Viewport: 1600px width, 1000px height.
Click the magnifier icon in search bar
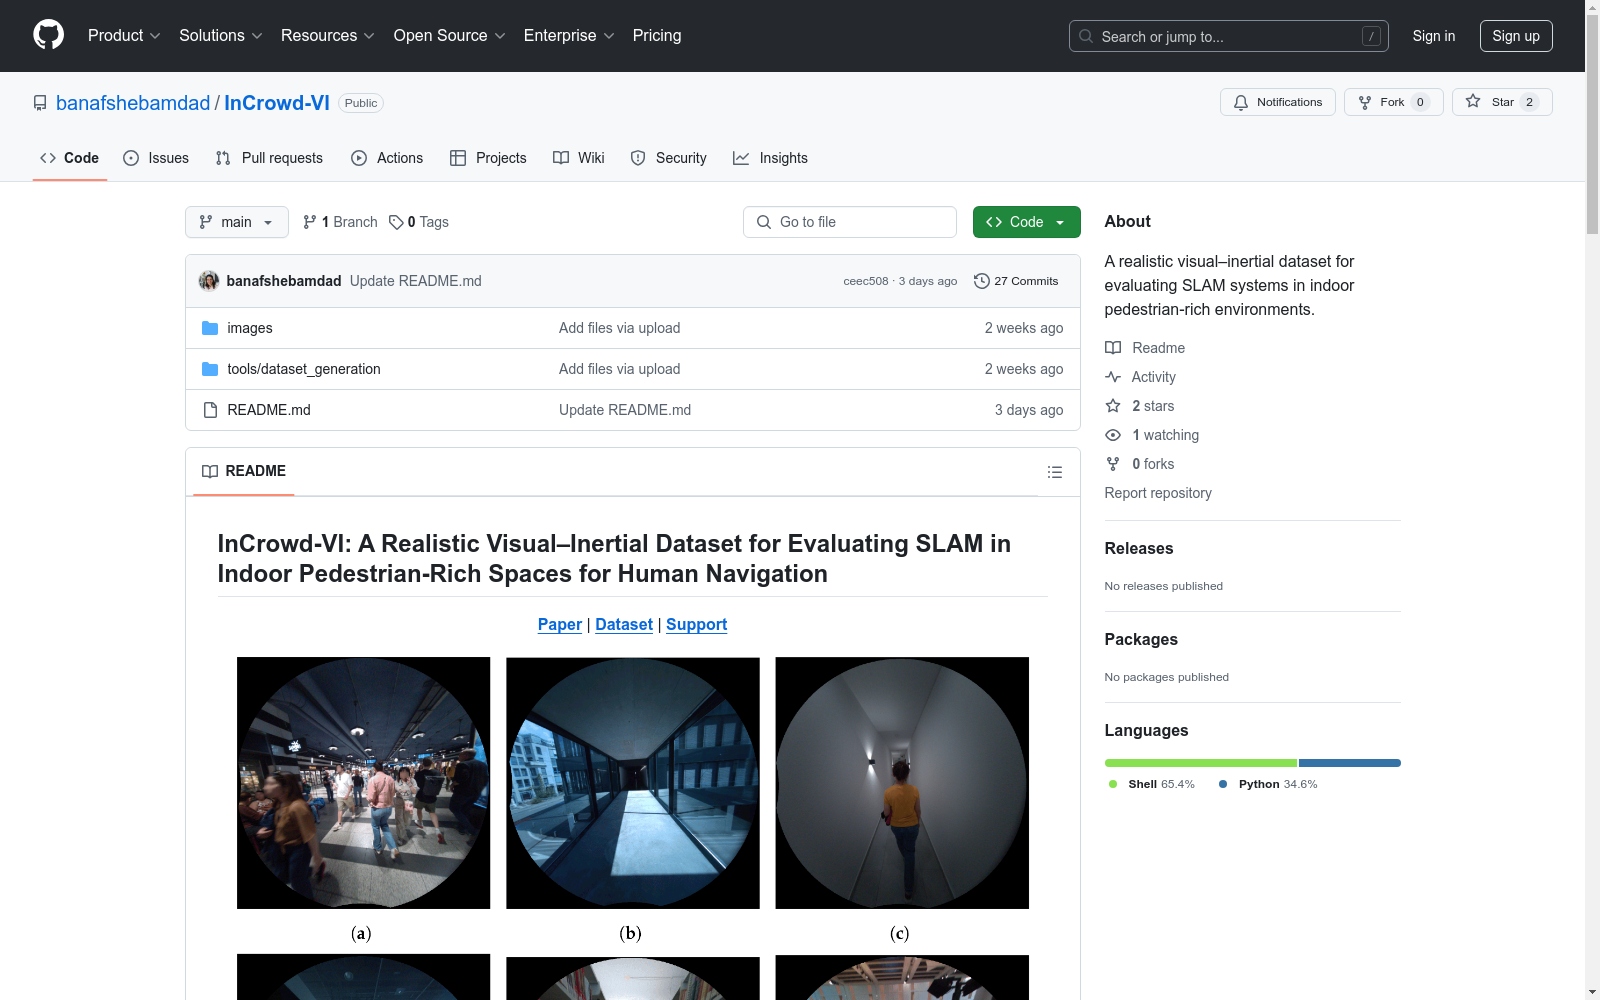pos(1086,36)
